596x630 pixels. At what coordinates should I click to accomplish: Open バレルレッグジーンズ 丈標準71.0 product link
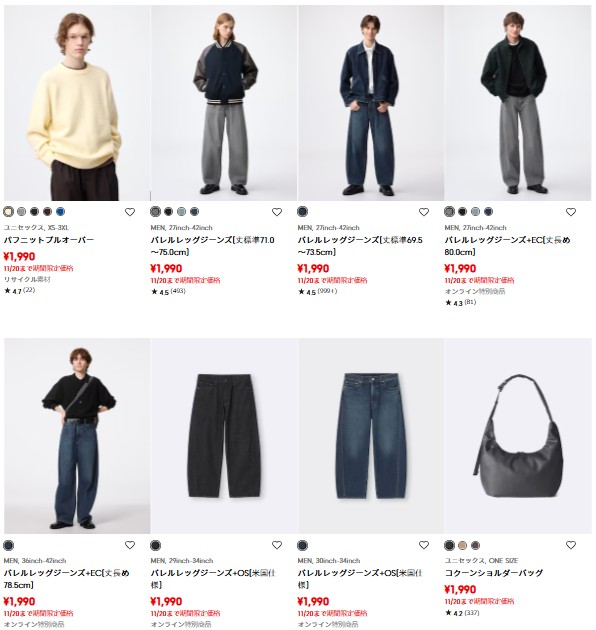tap(213, 246)
